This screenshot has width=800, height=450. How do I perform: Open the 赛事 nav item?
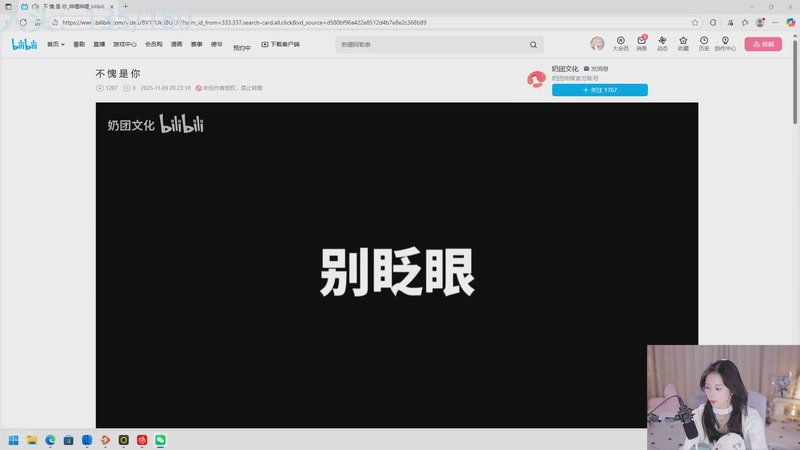196,44
